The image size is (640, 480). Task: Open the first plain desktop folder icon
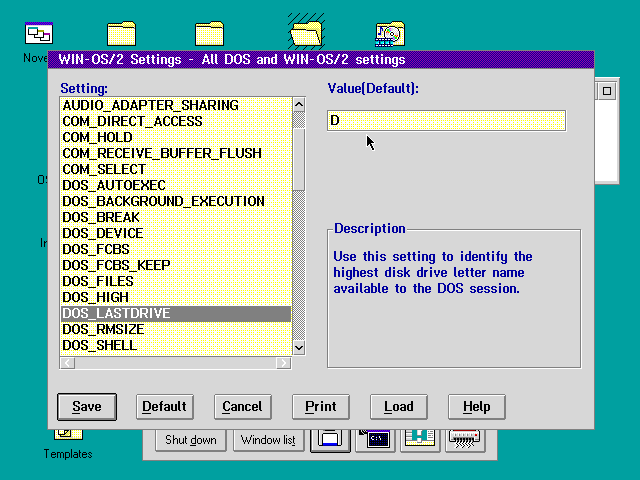(121, 33)
